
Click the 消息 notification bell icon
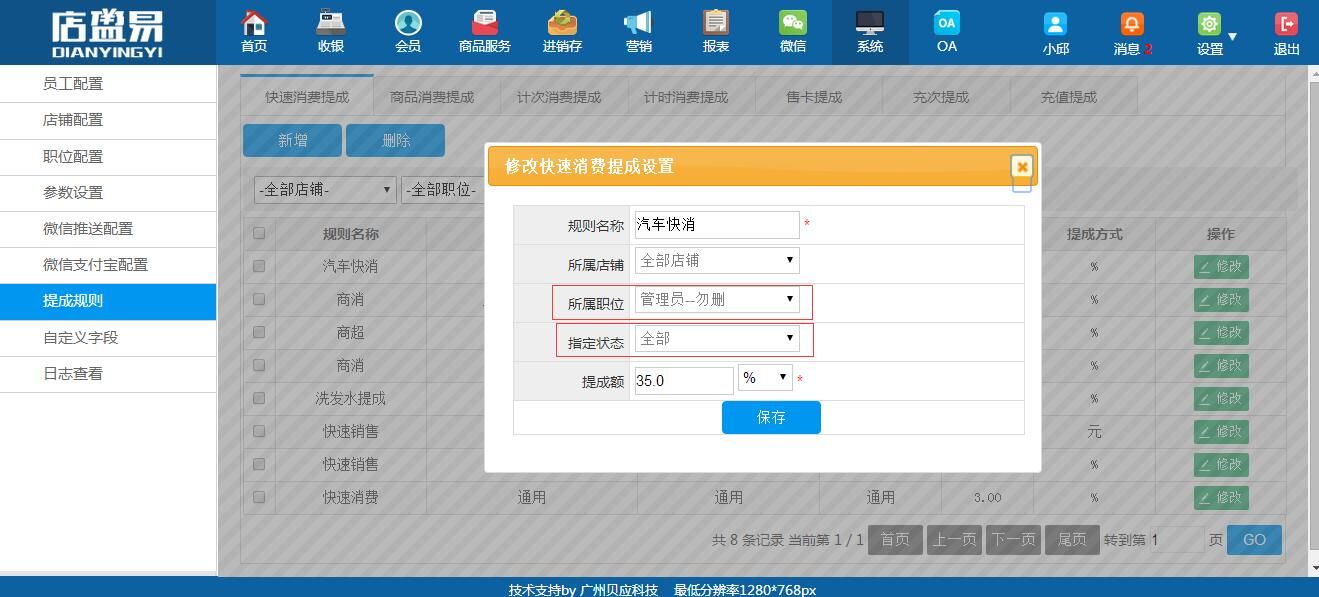1131,25
